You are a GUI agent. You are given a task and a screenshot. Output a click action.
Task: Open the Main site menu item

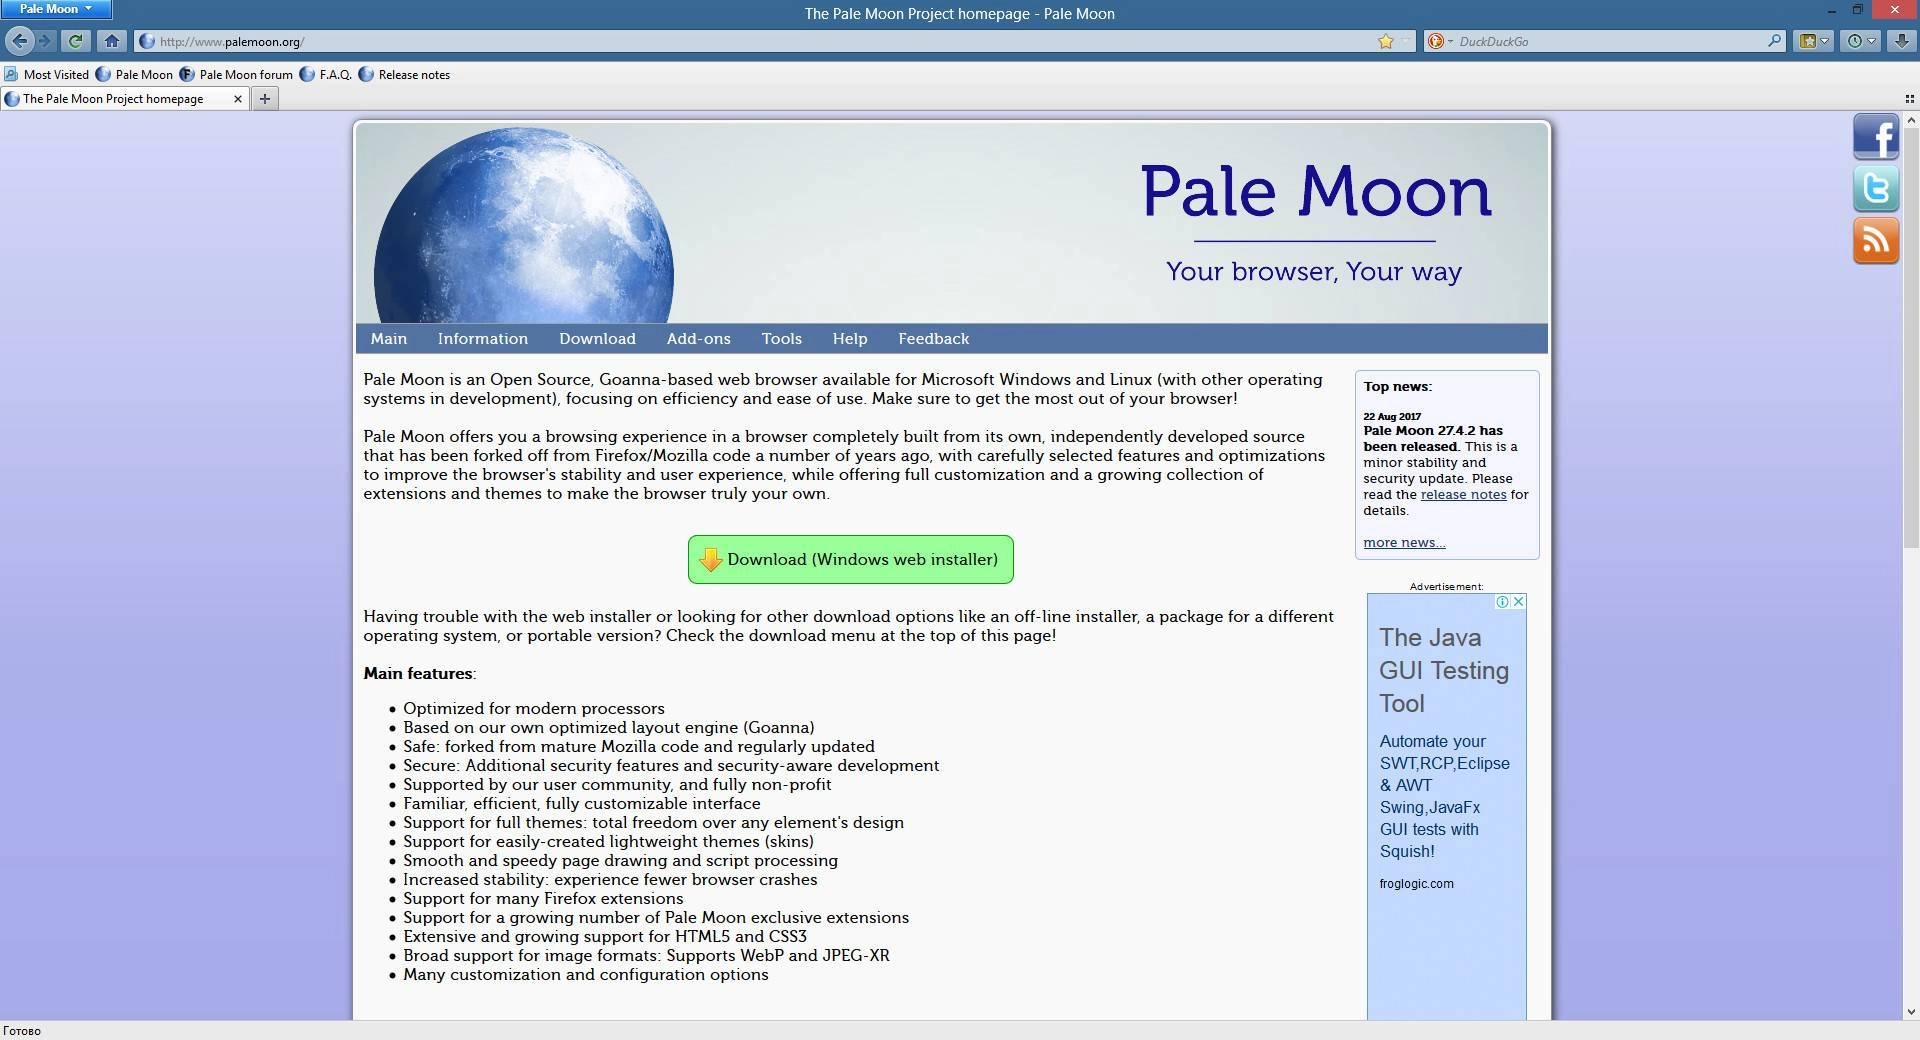tap(389, 339)
